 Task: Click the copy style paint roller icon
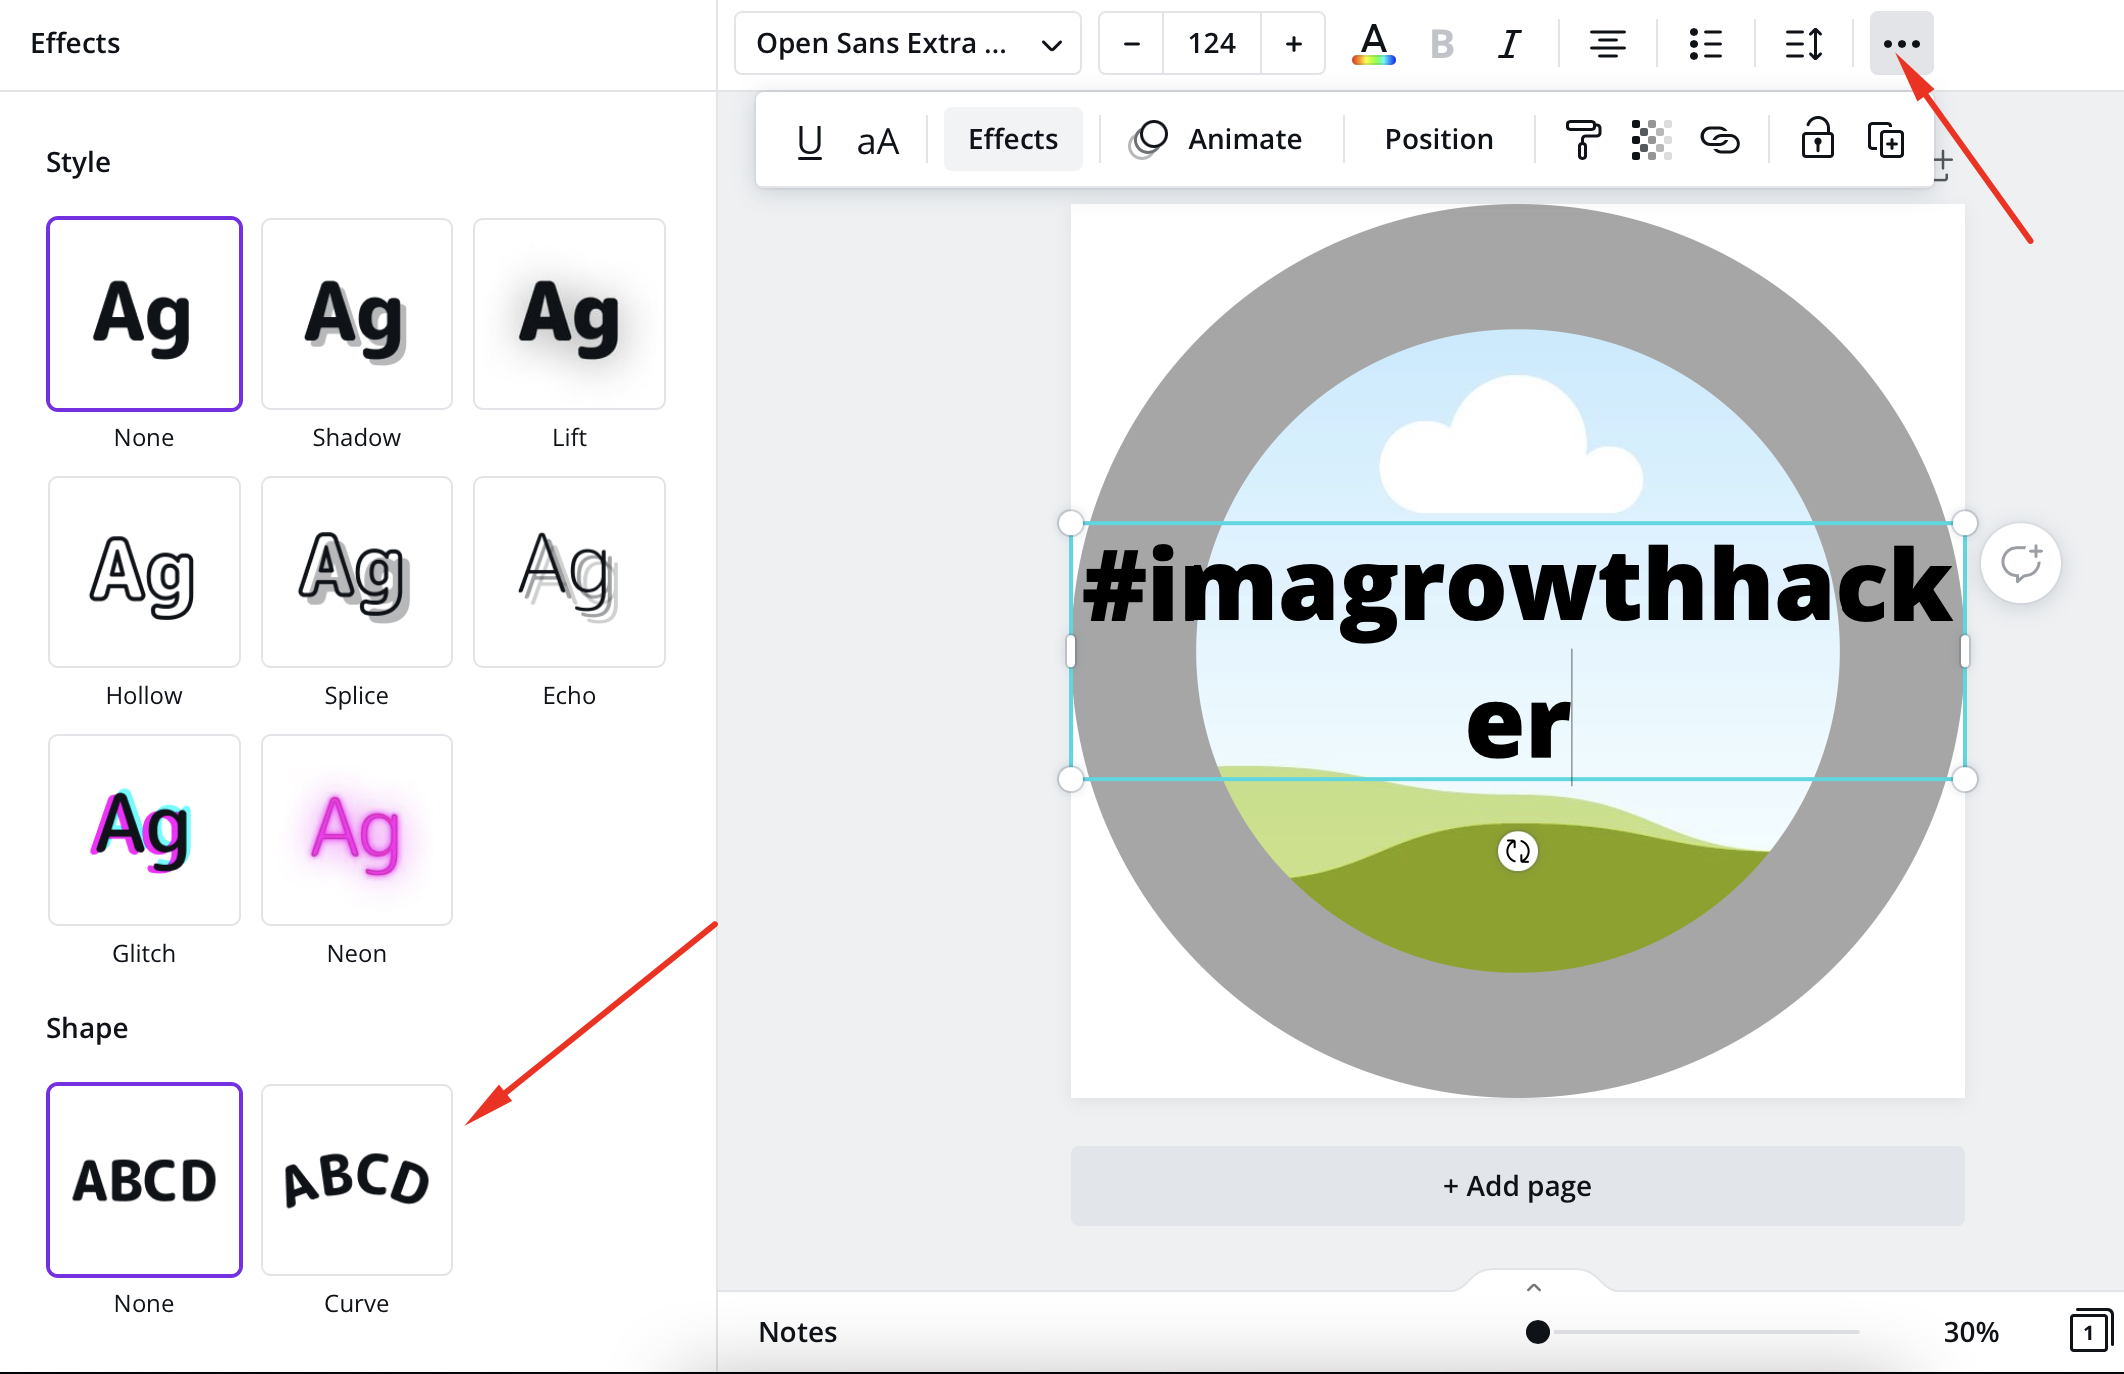(x=1582, y=139)
